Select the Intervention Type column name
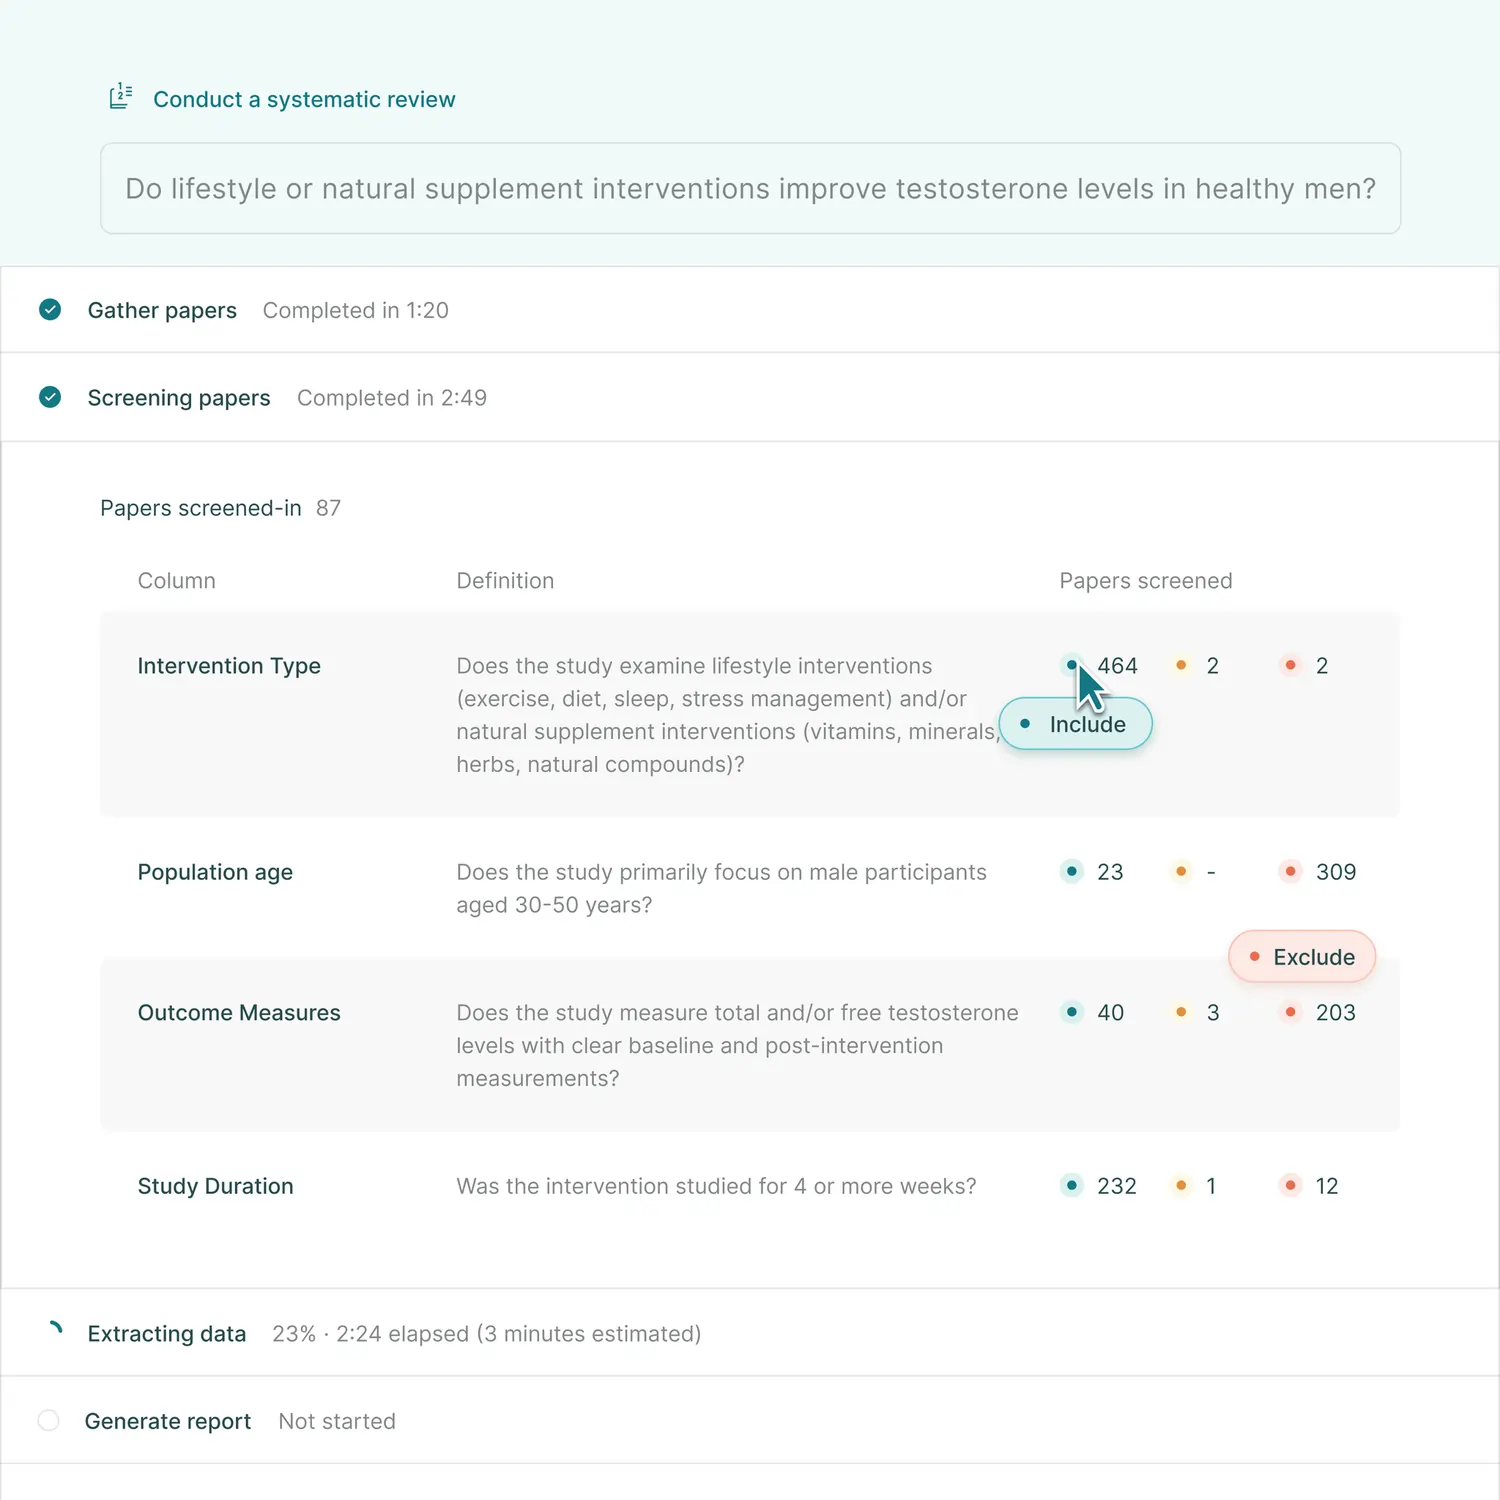 tap(229, 666)
